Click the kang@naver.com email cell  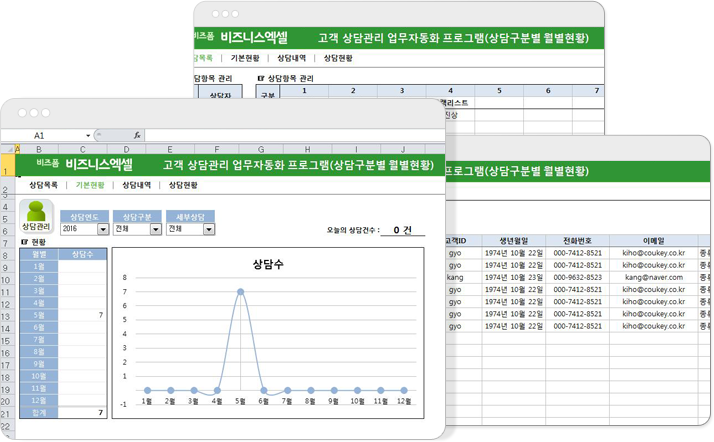tap(653, 277)
